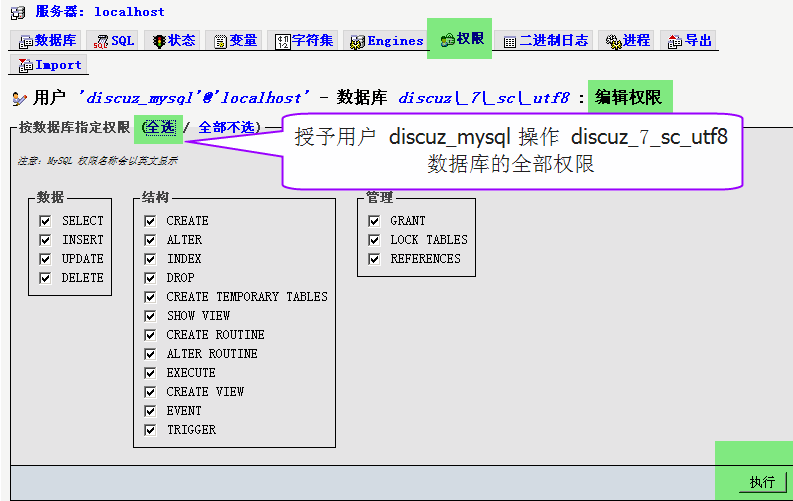
Task: Click the 变量 tab icon
Action: 221,41
